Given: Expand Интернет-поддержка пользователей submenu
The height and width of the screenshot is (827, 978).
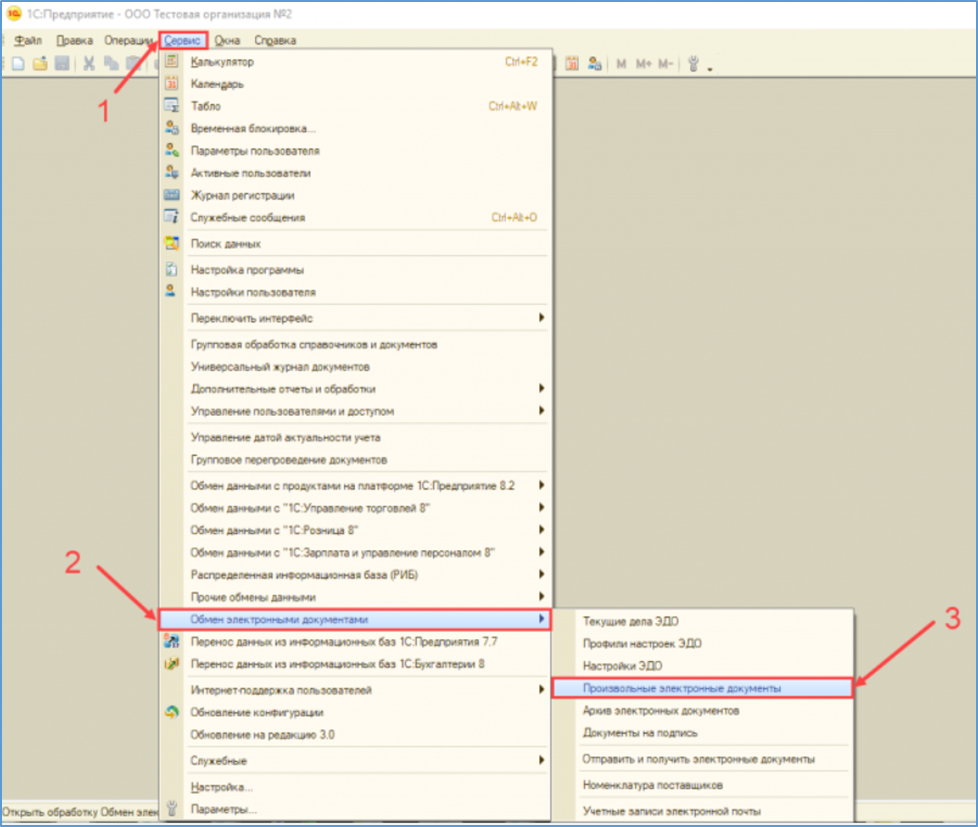Looking at the screenshot, I should 541,689.
